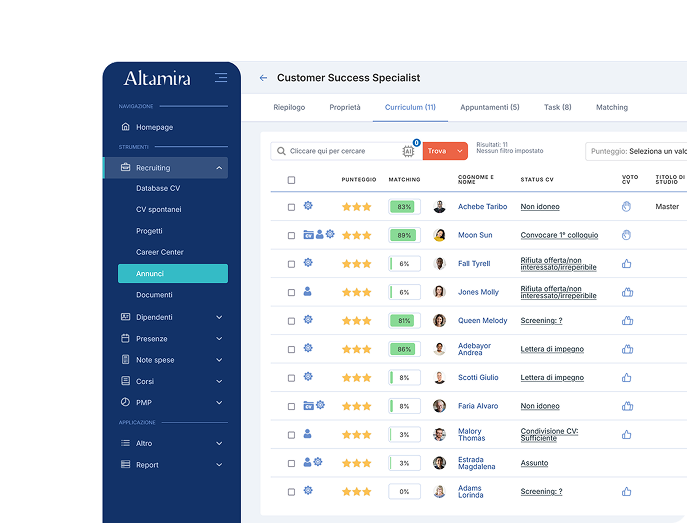Check the box for Achebe Taribo
Image resolution: width=687 pixels, height=523 pixels.
[x=291, y=207]
